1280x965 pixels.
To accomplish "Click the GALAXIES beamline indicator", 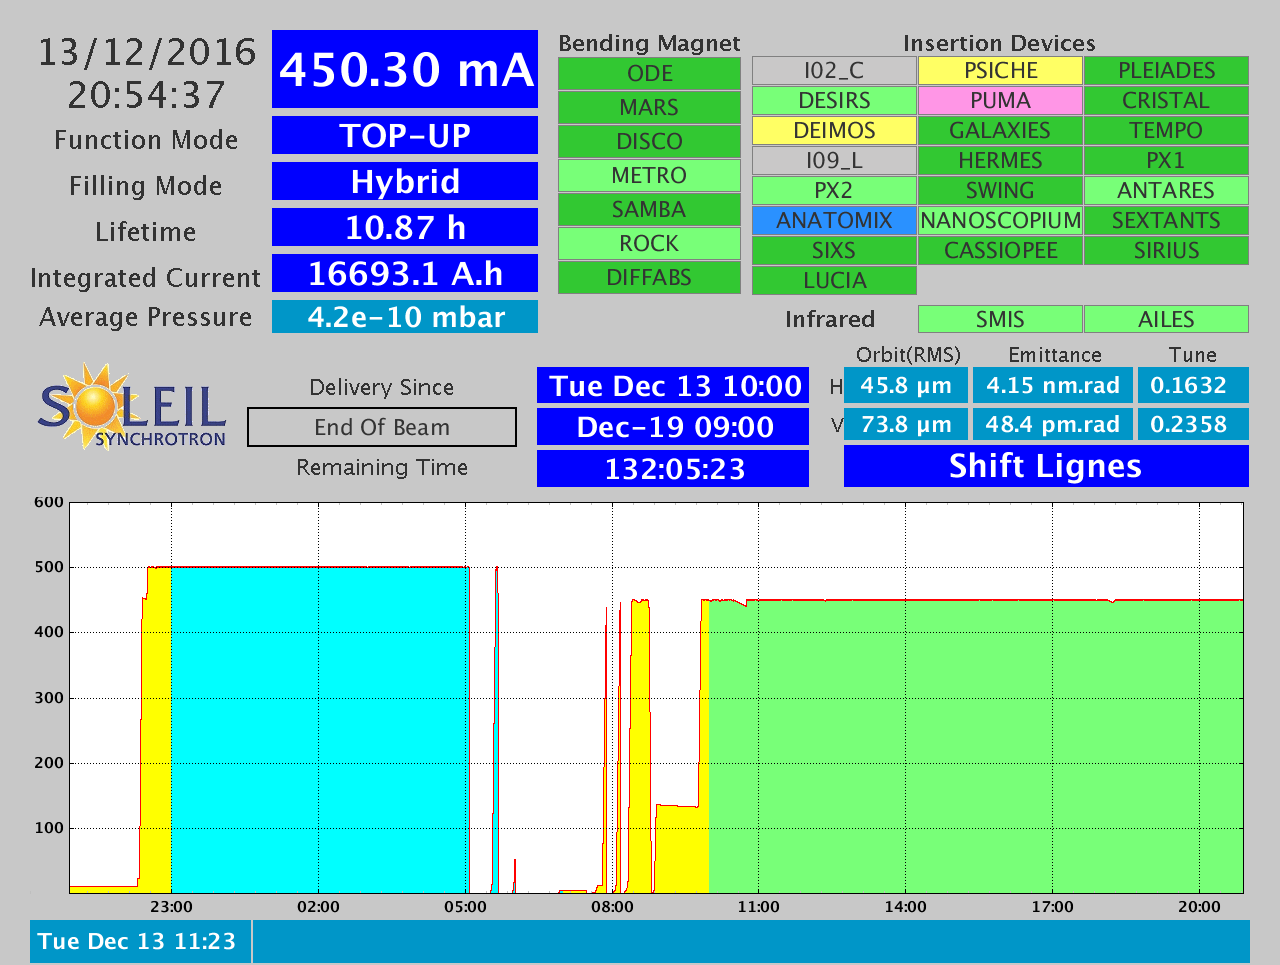I will point(1000,130).
